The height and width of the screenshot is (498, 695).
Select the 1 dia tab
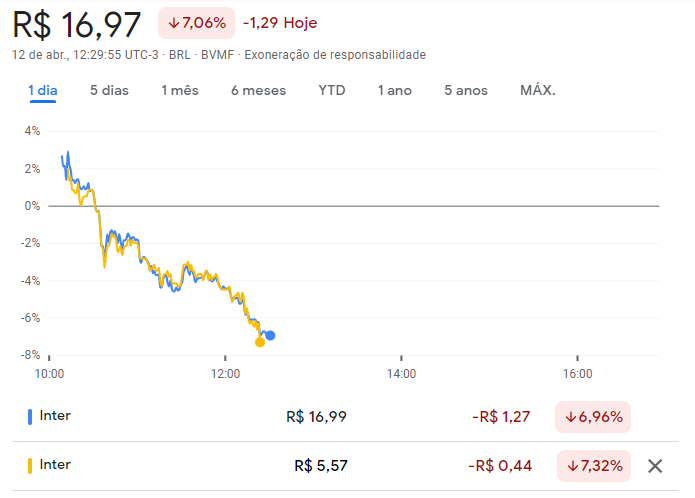43,90
